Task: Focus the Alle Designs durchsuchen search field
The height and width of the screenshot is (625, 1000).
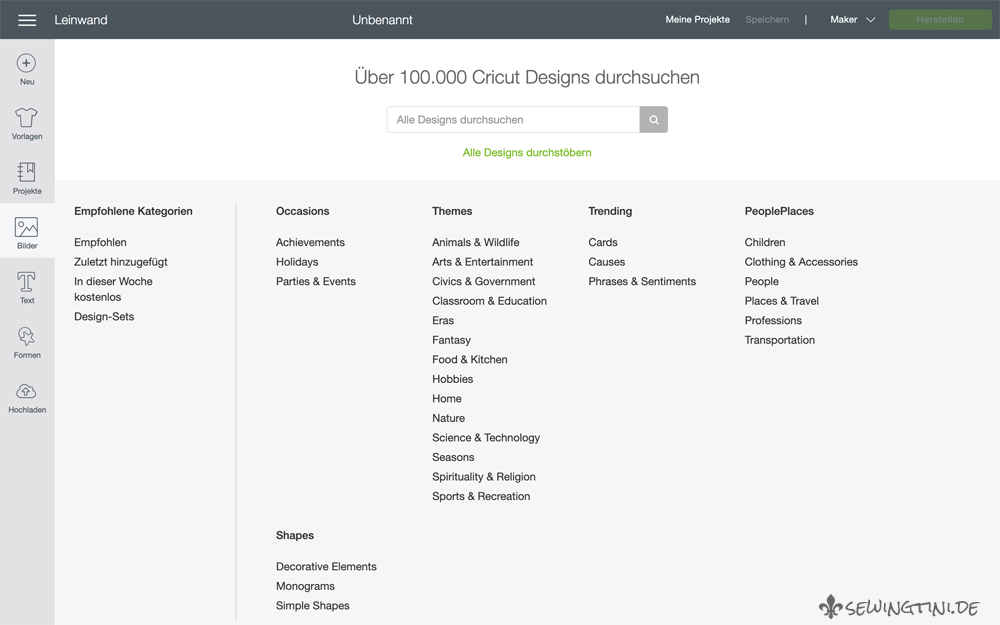Action: tap(513, 119)
